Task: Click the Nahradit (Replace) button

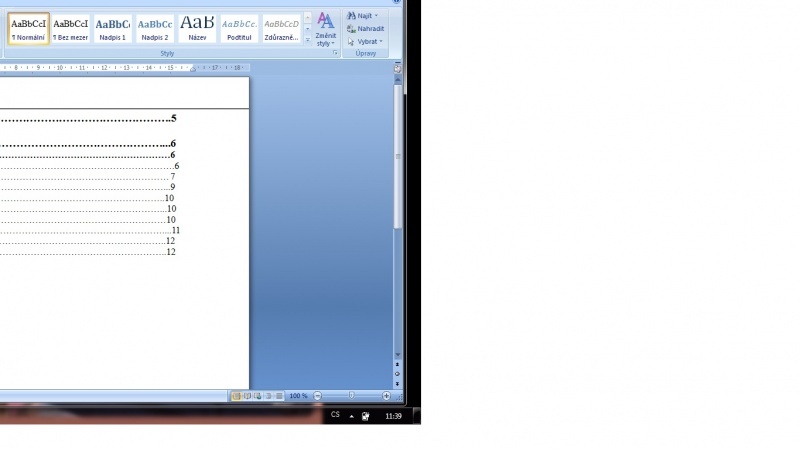Action: click(x=365, y=29)
